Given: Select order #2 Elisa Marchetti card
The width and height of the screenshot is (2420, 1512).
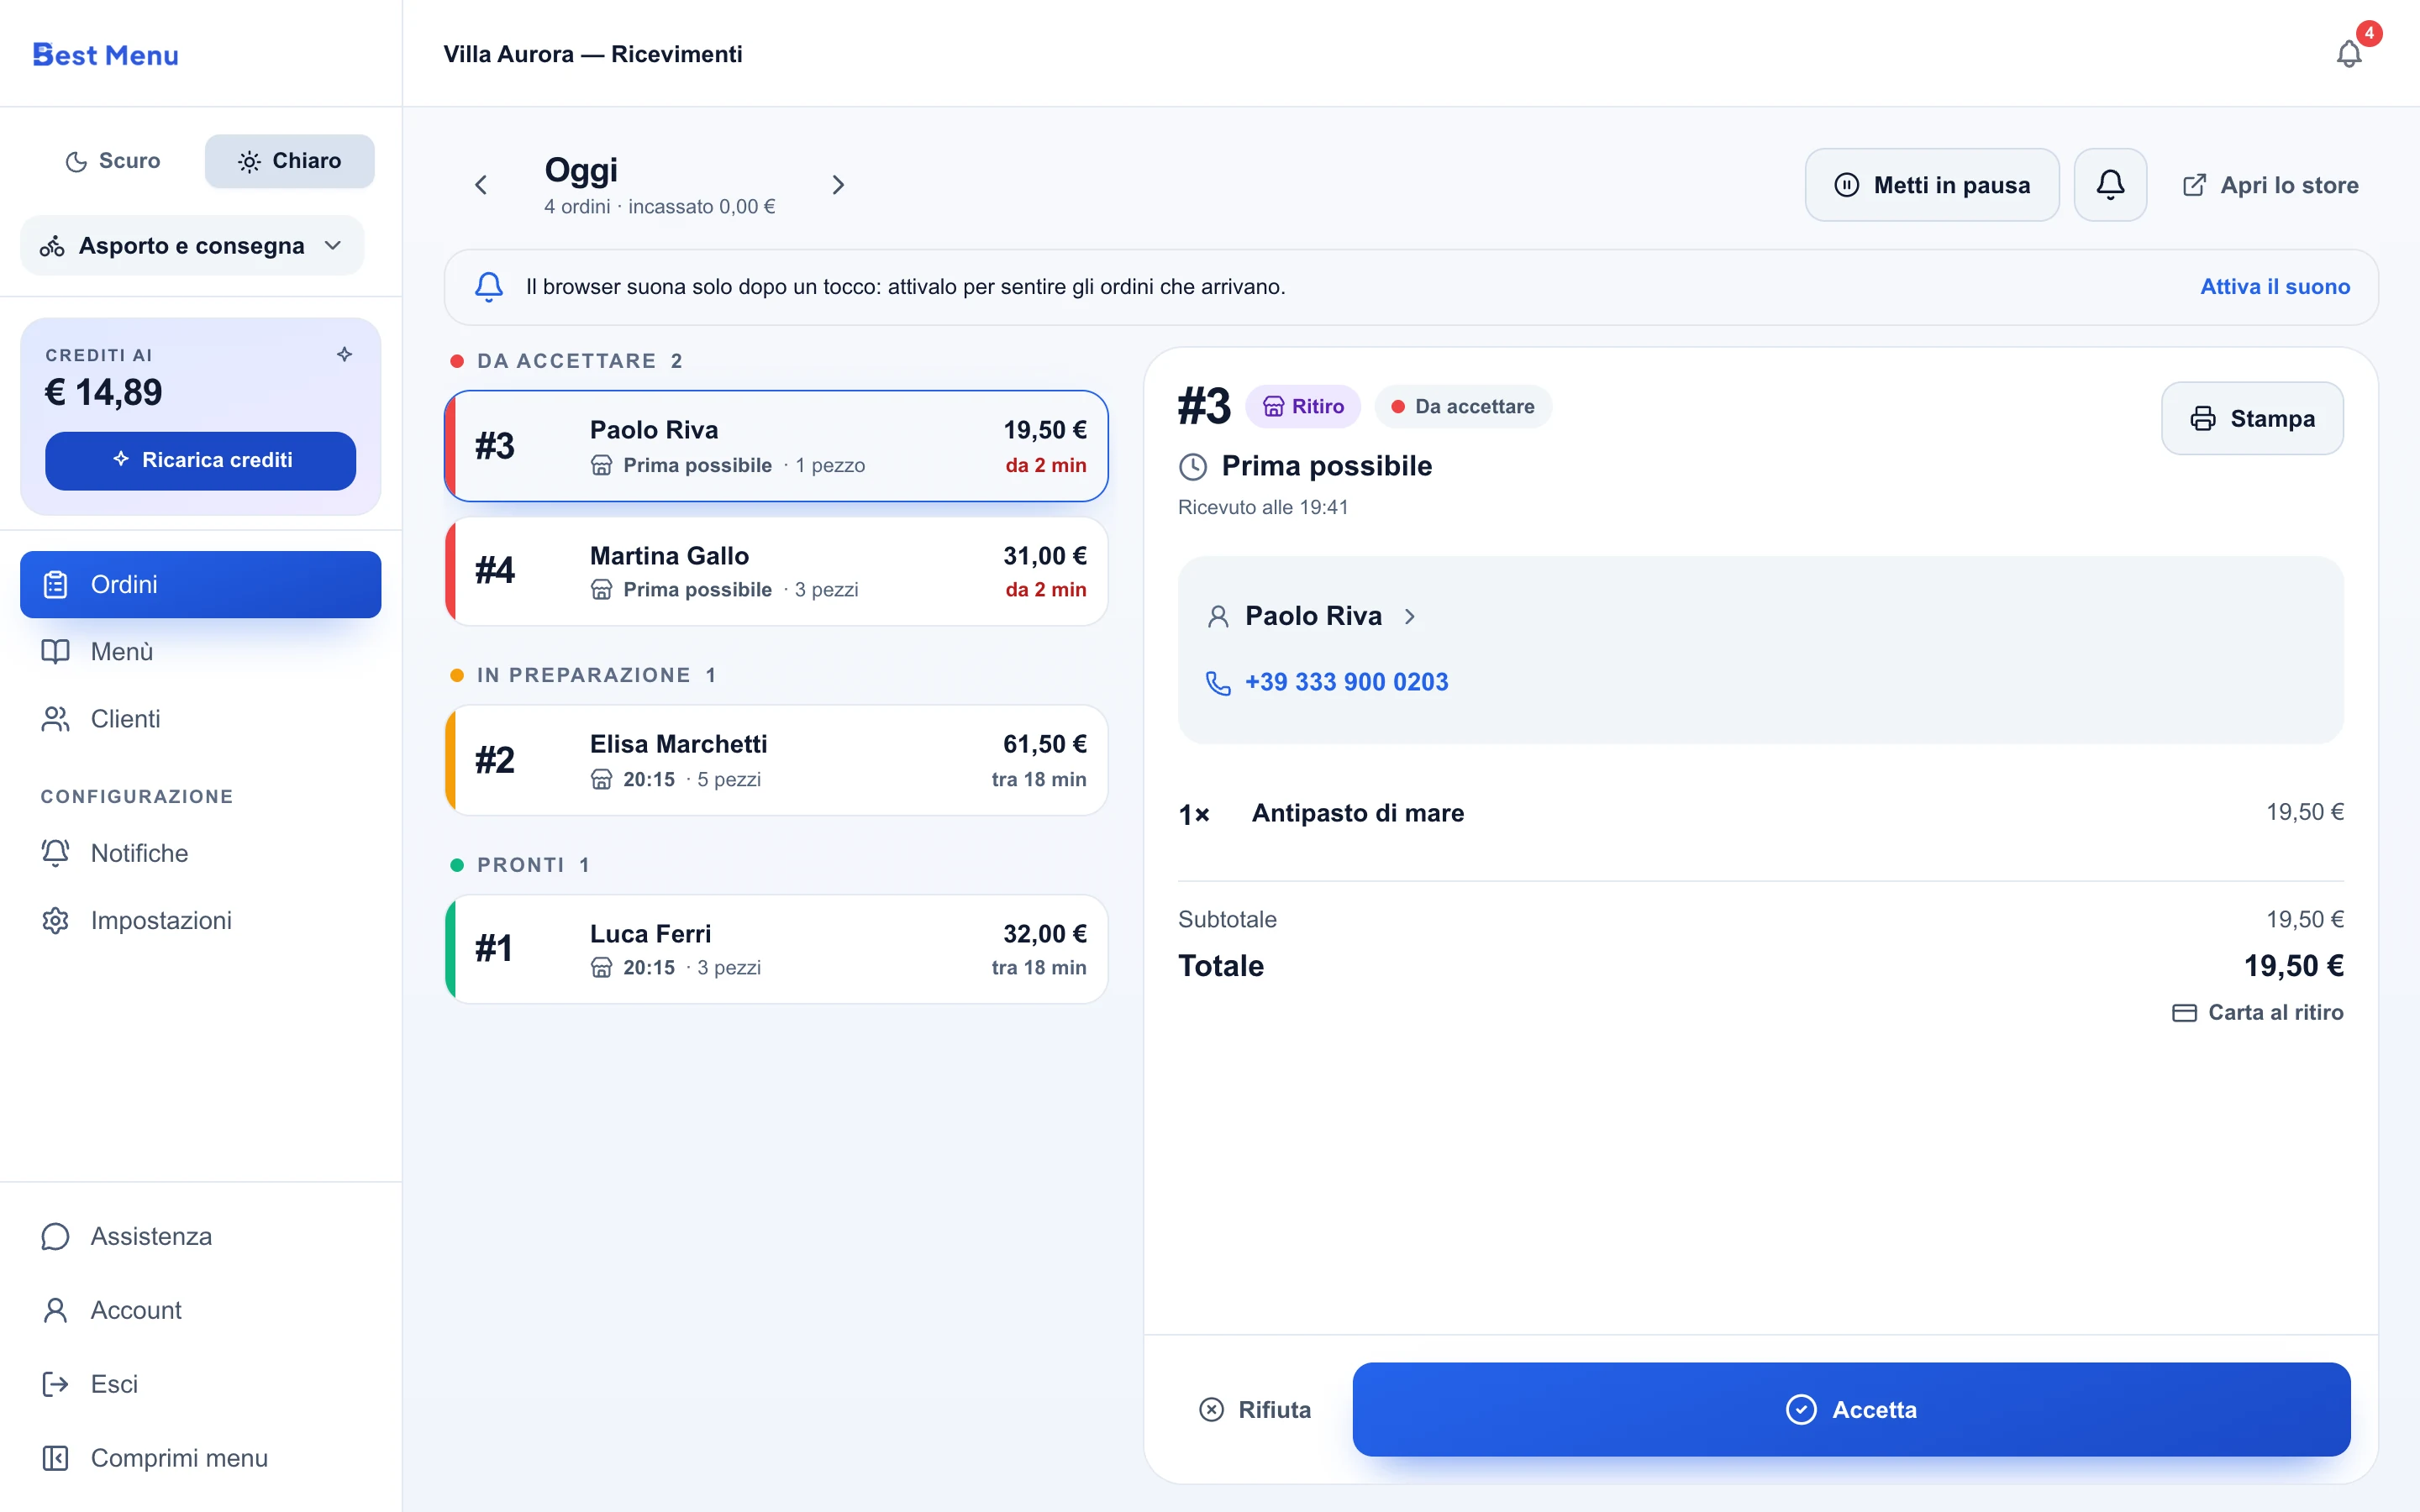Looking at the screenshot, I should (x=776, y=760).
